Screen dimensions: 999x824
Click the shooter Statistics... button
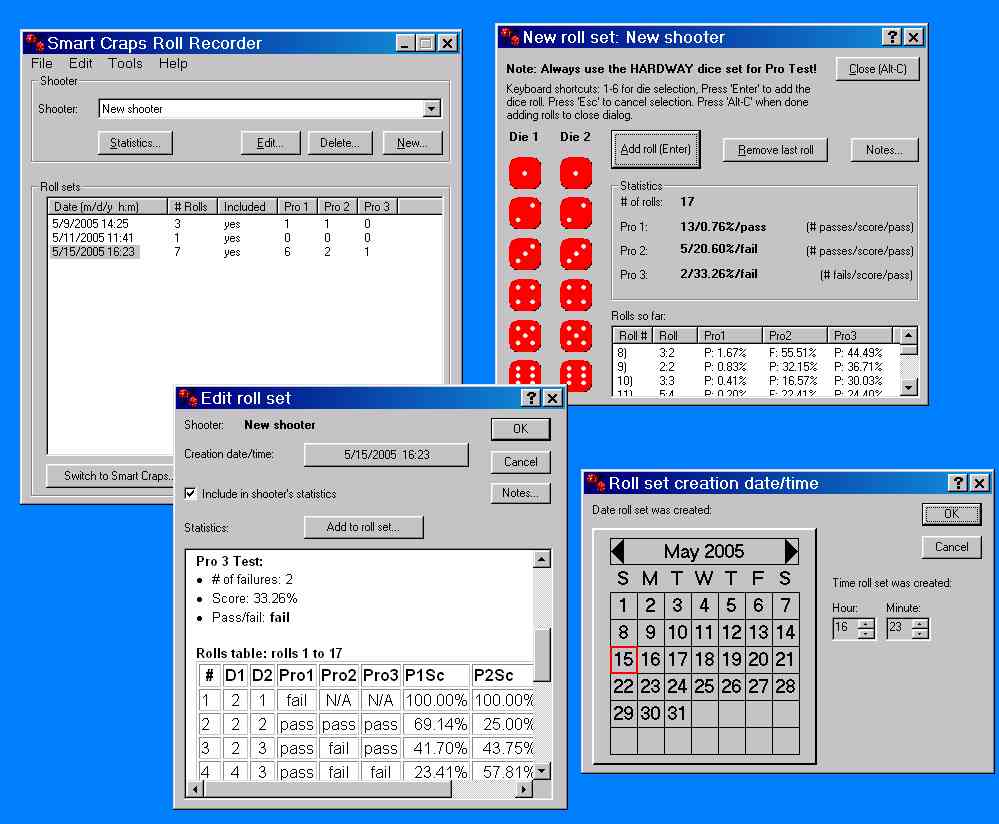(135, 143)
